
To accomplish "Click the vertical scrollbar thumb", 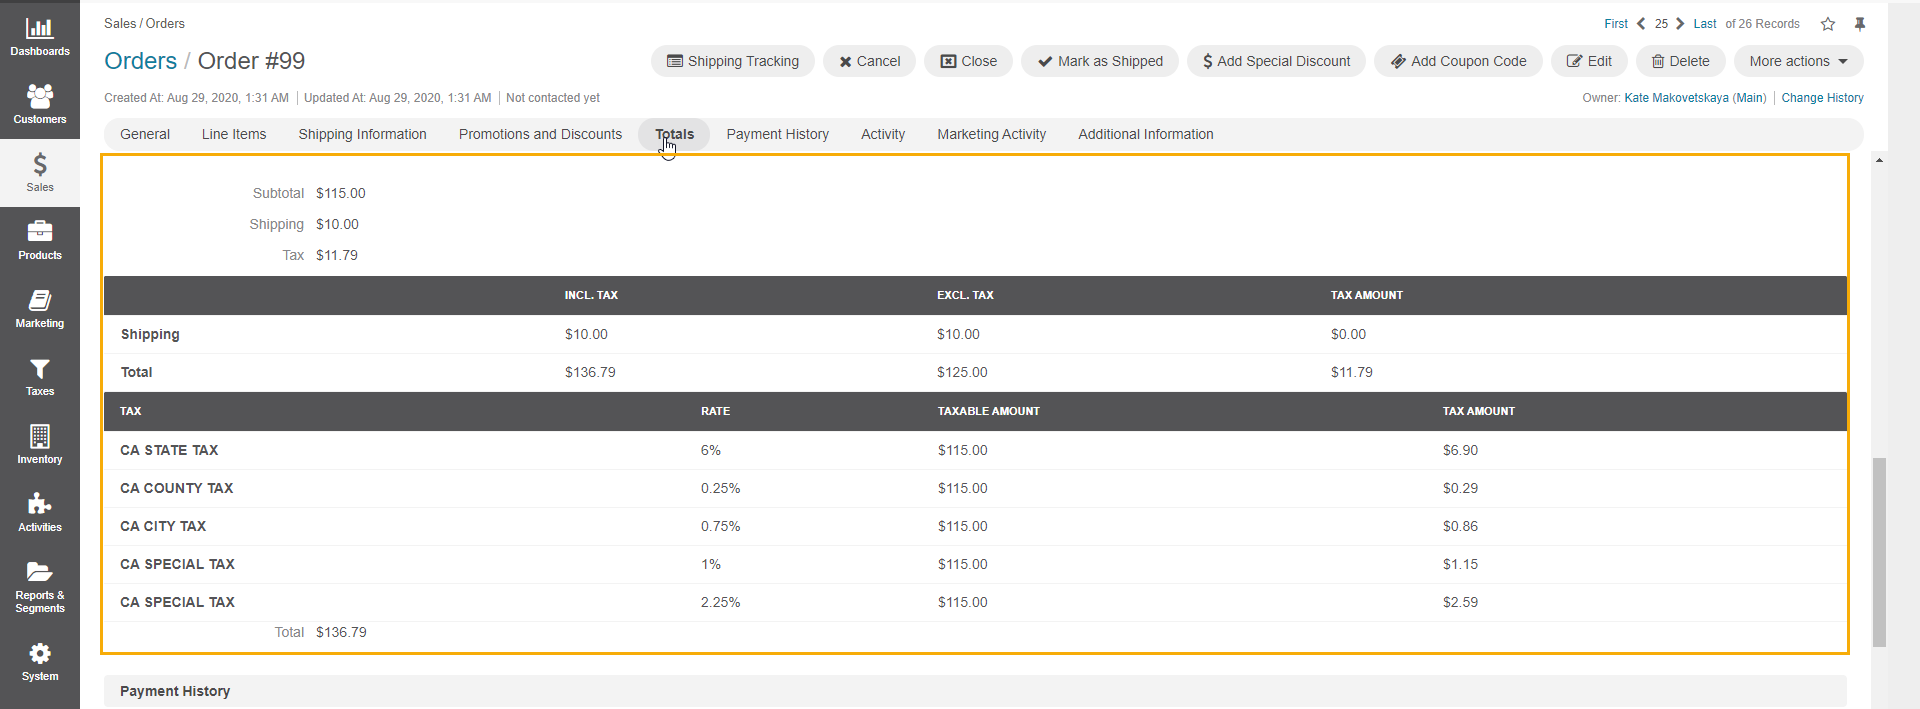I will [x=1879, y=551].
